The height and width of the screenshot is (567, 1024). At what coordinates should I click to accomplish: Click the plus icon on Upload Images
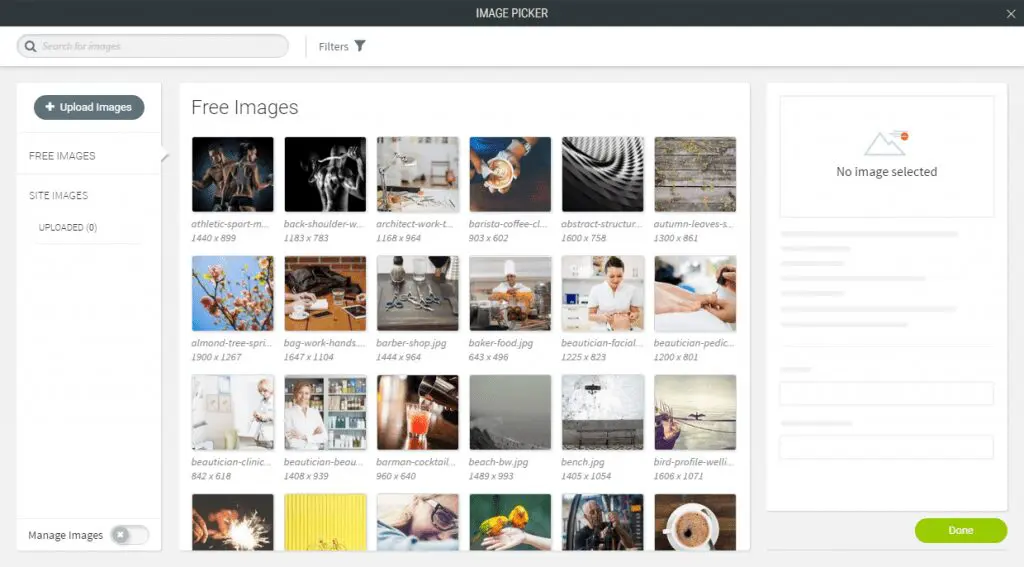[x=50, y=106]
